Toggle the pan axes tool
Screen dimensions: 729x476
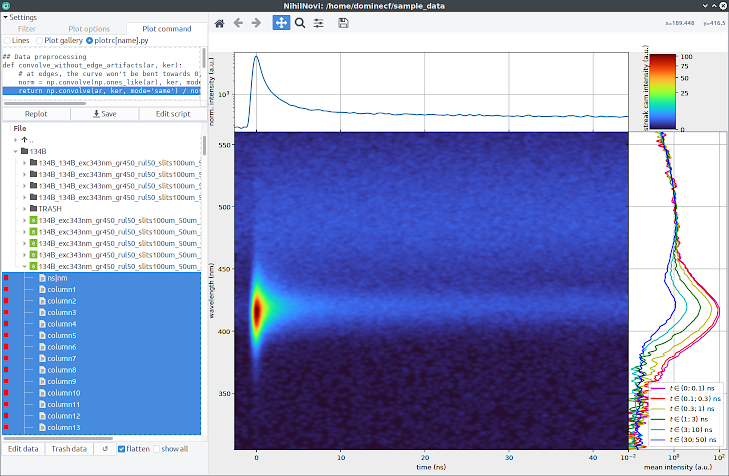[281, 23]
